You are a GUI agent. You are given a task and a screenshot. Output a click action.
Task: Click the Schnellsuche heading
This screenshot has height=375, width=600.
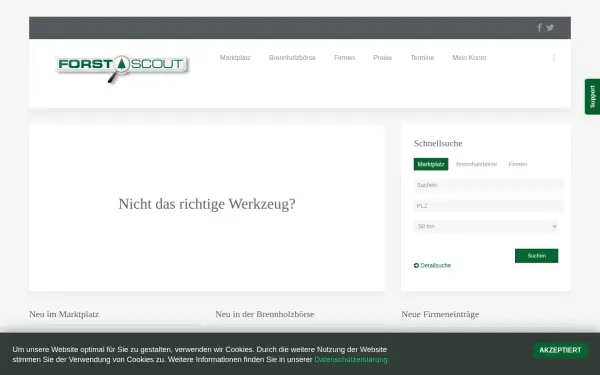click(x=438, y=143)
